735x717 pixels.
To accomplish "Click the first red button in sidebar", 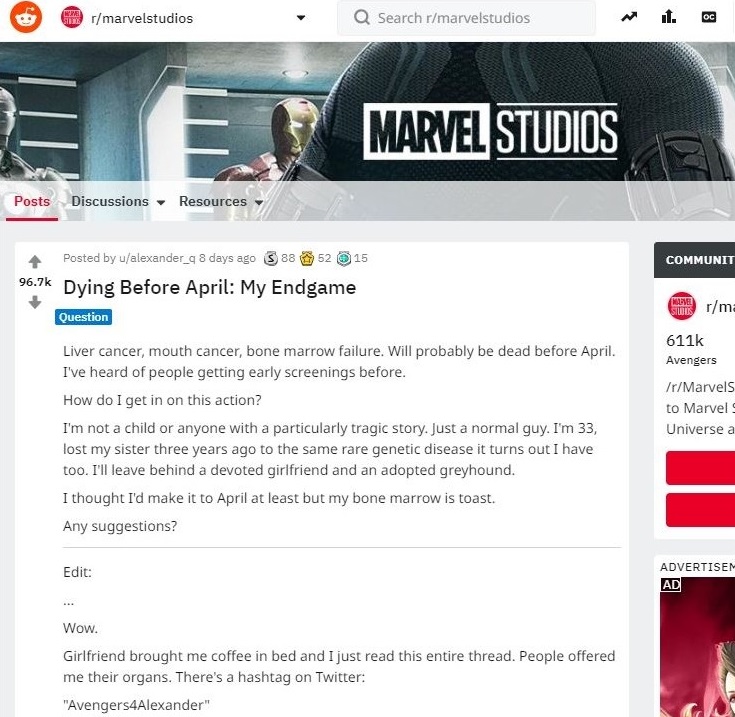I will pos(700,468).
